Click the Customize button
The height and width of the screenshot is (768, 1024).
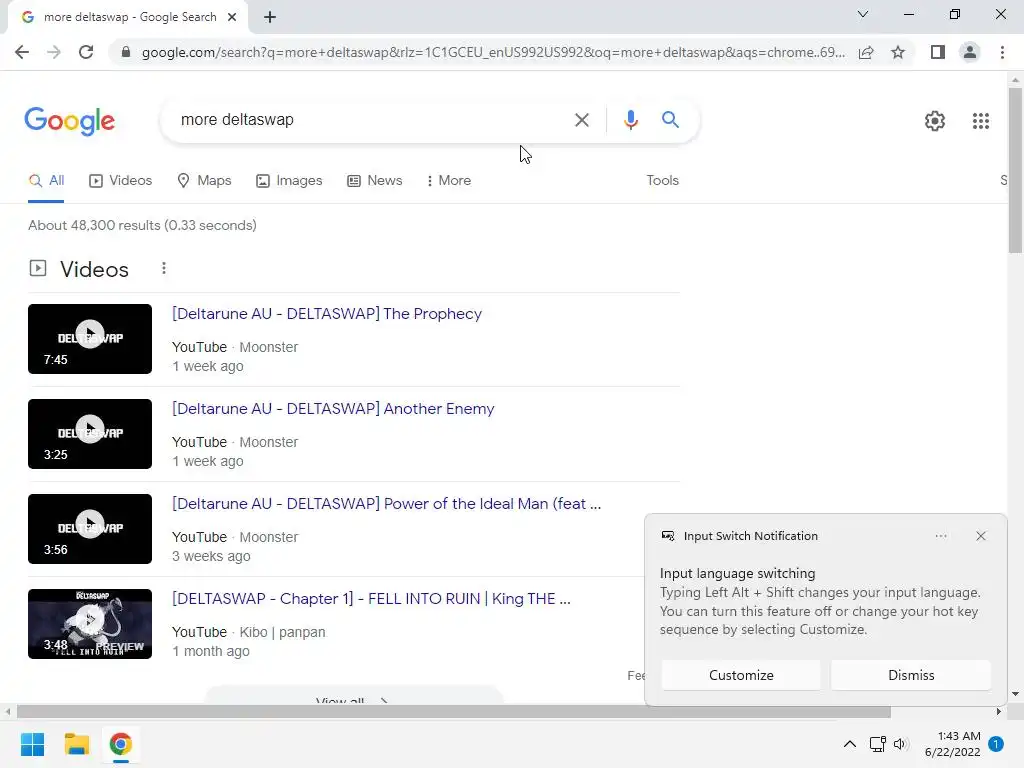click(x=741, y=675)
